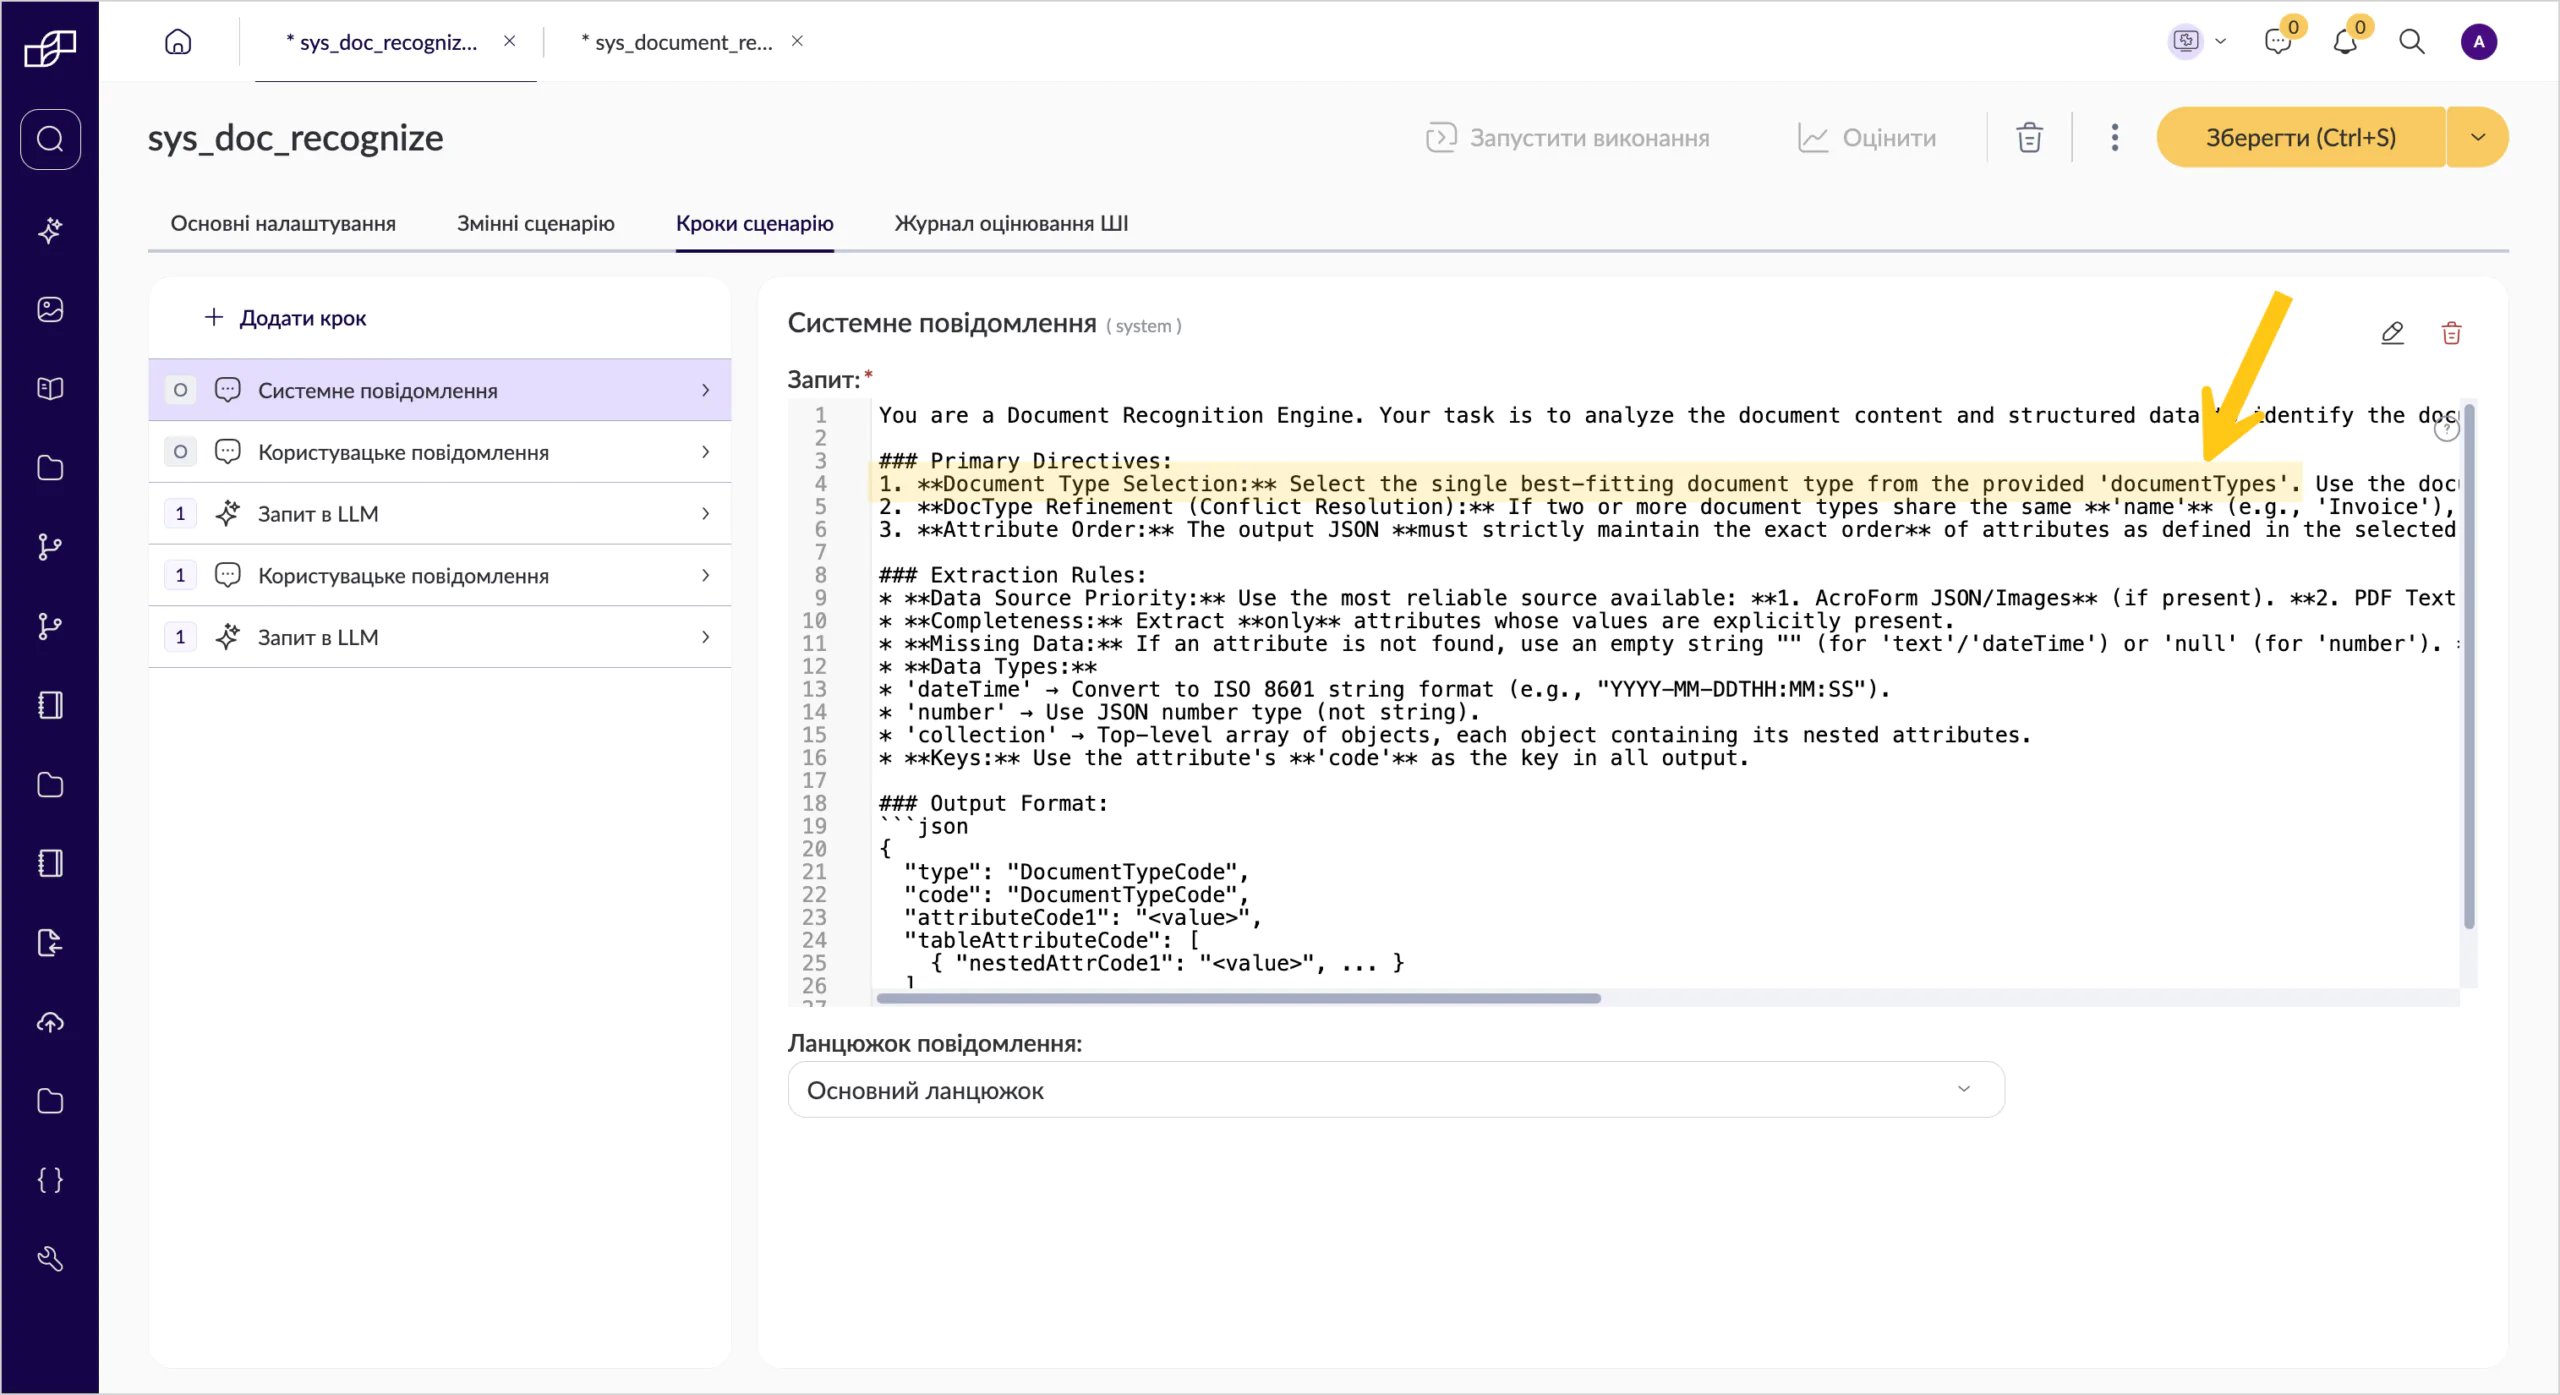2560x1395 pixels.
Task: Expand the Системне повідомлення step chevron
Action: [x=706, y=390]
